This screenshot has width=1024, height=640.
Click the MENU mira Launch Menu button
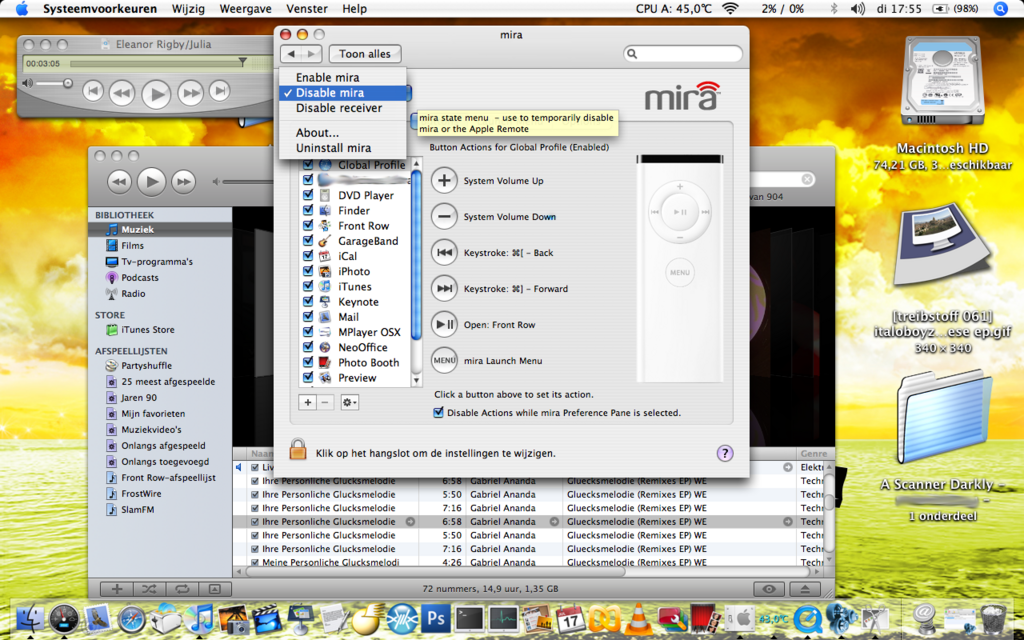[x=444, y=360]
